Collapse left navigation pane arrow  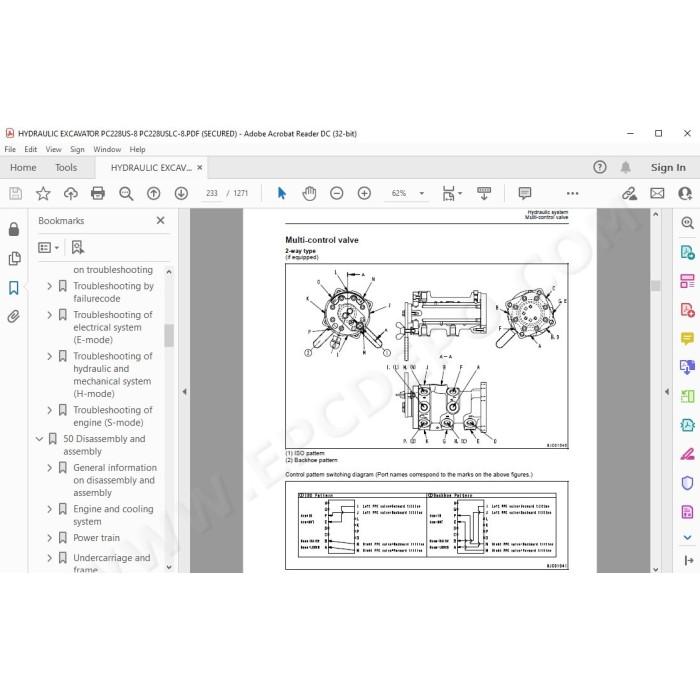[x=184, y=392]
